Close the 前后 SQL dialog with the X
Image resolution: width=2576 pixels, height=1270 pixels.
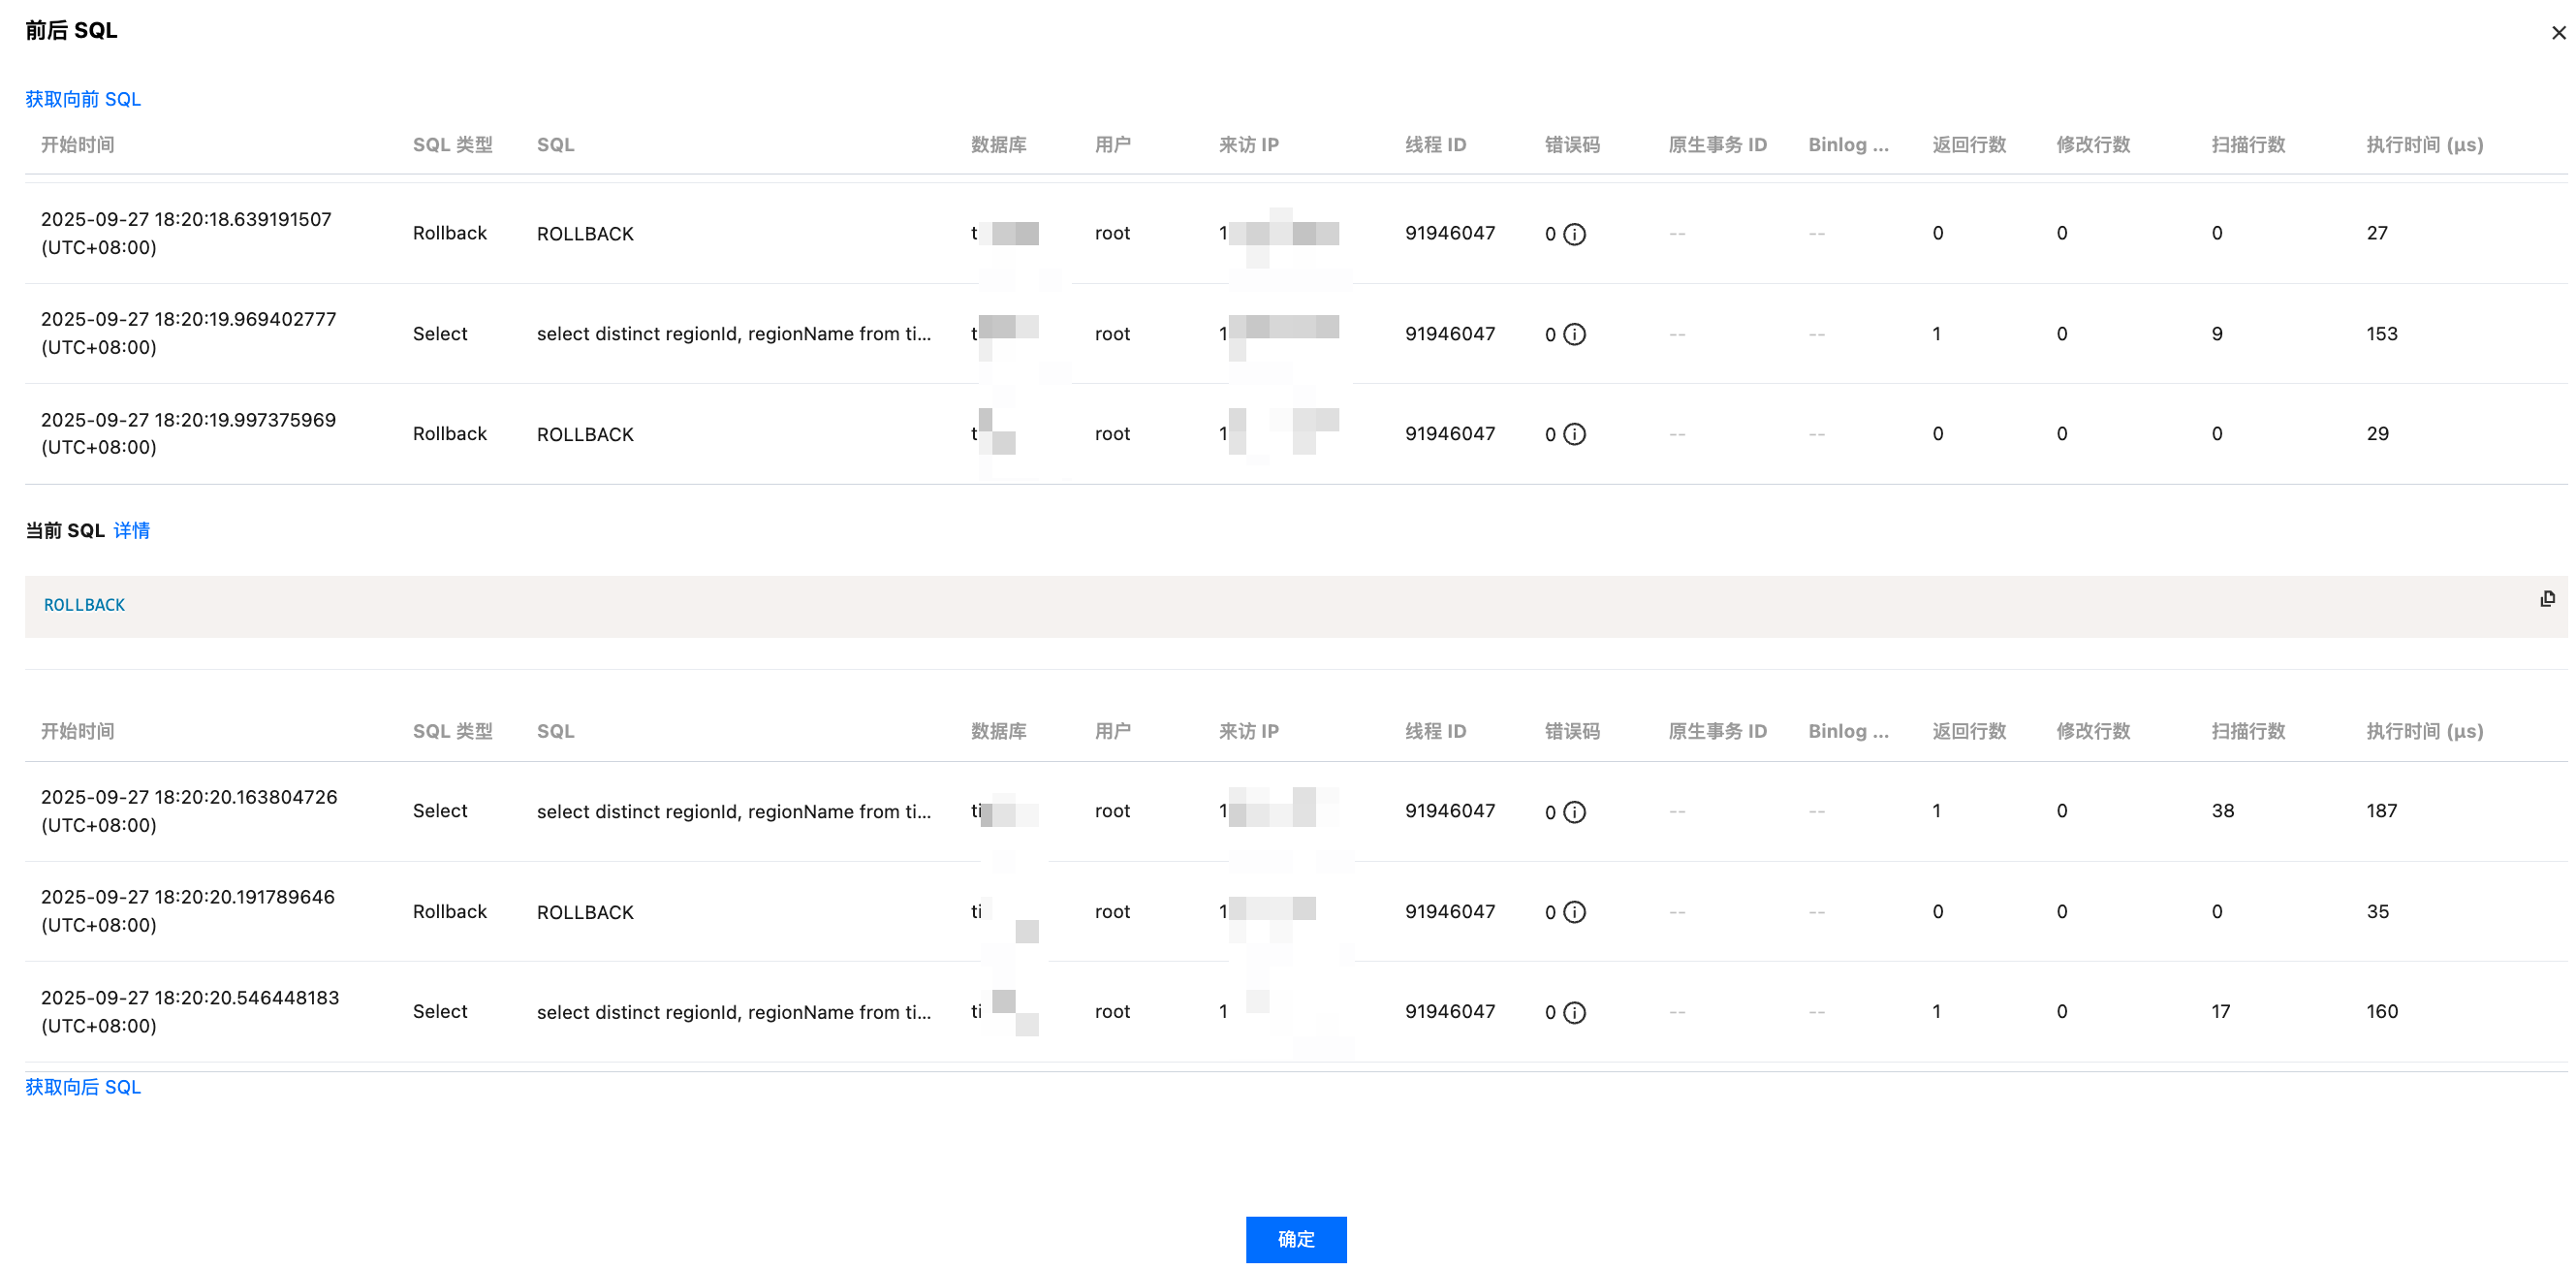coord(2558,33)
